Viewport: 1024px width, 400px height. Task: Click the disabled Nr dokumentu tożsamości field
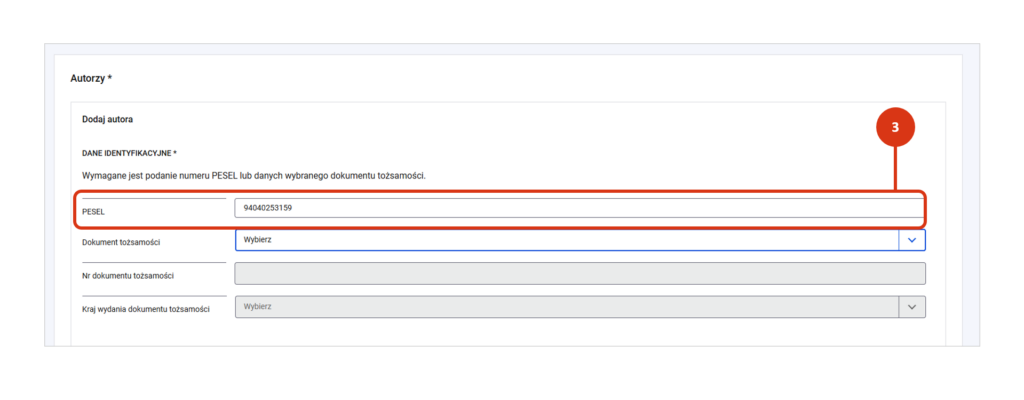click(x=580, y=274)
